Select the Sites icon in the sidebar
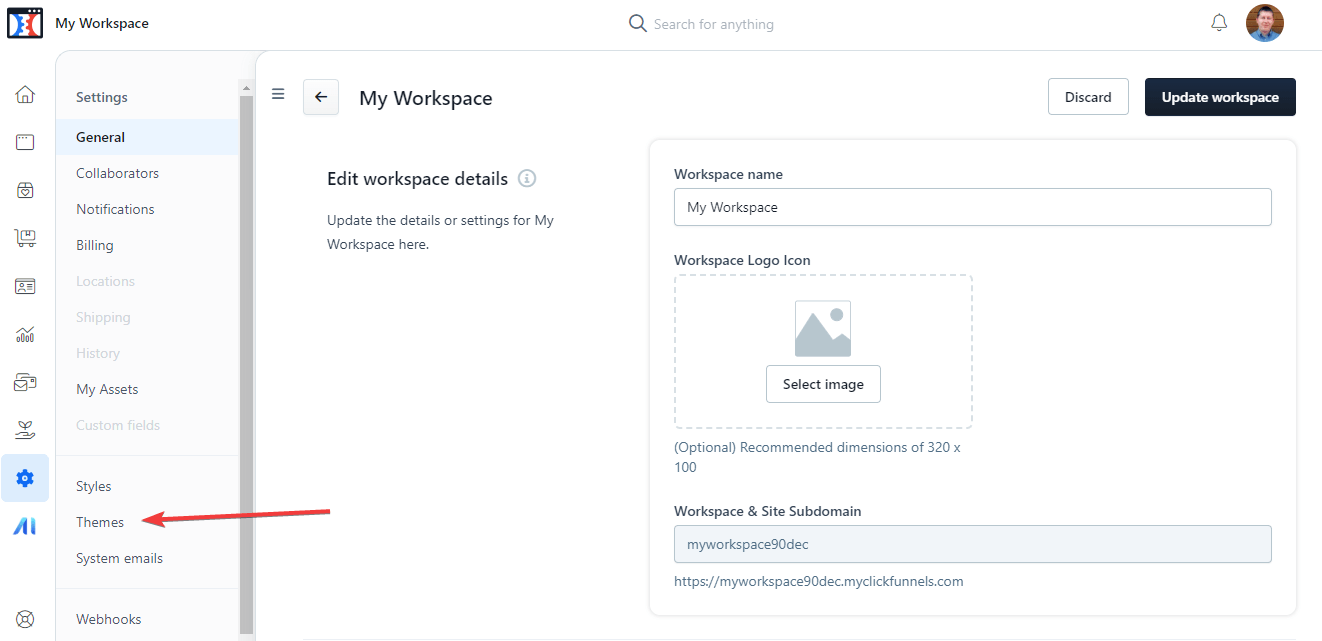The image size is (1322, 641). 25,141
